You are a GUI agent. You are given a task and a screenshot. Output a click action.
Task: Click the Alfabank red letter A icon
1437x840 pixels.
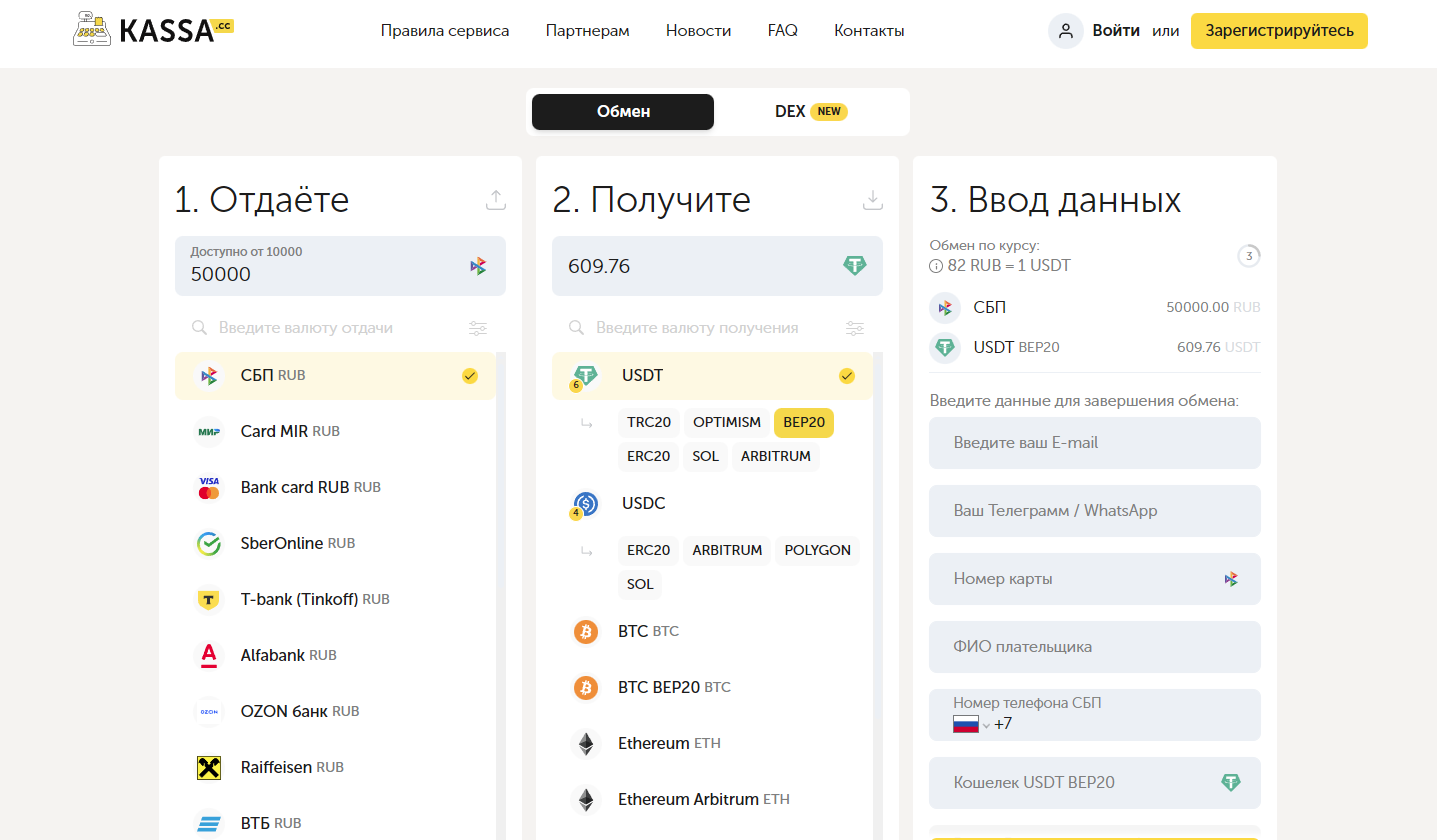coord(209,655)
